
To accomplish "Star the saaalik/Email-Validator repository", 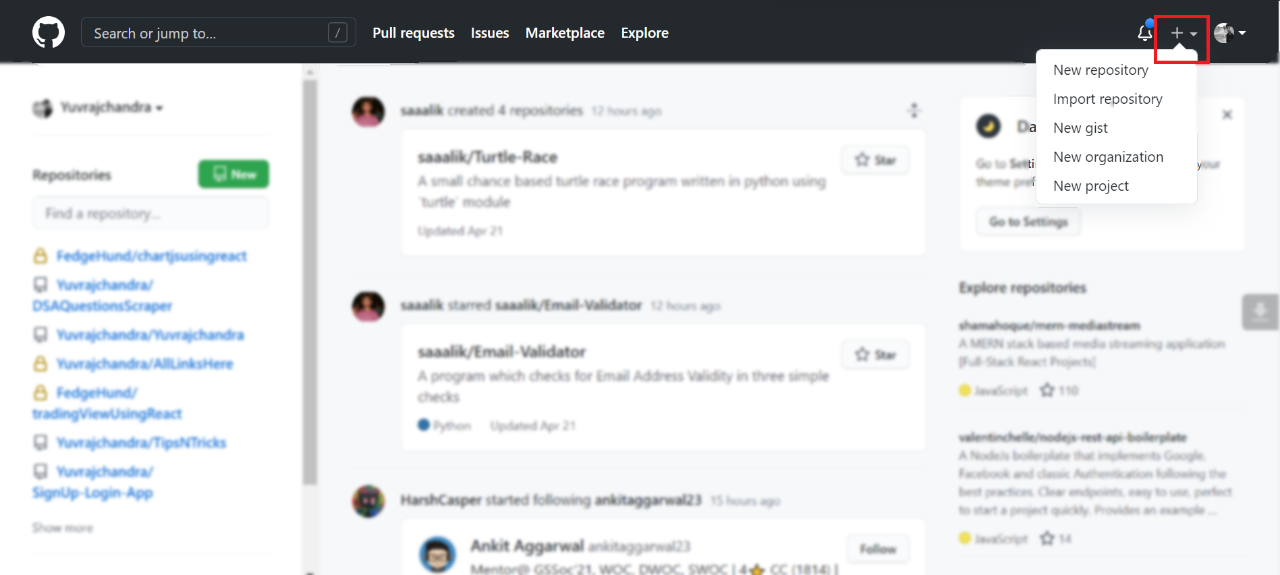I will [876, 354].
